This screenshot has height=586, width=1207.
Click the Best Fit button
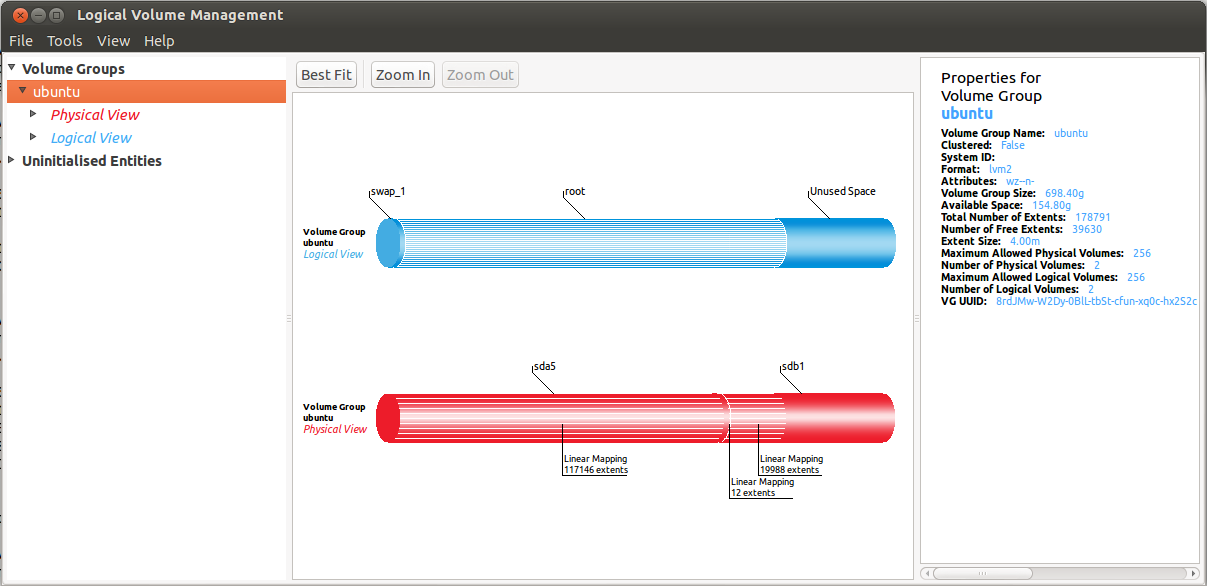click(x=327, y=75)
